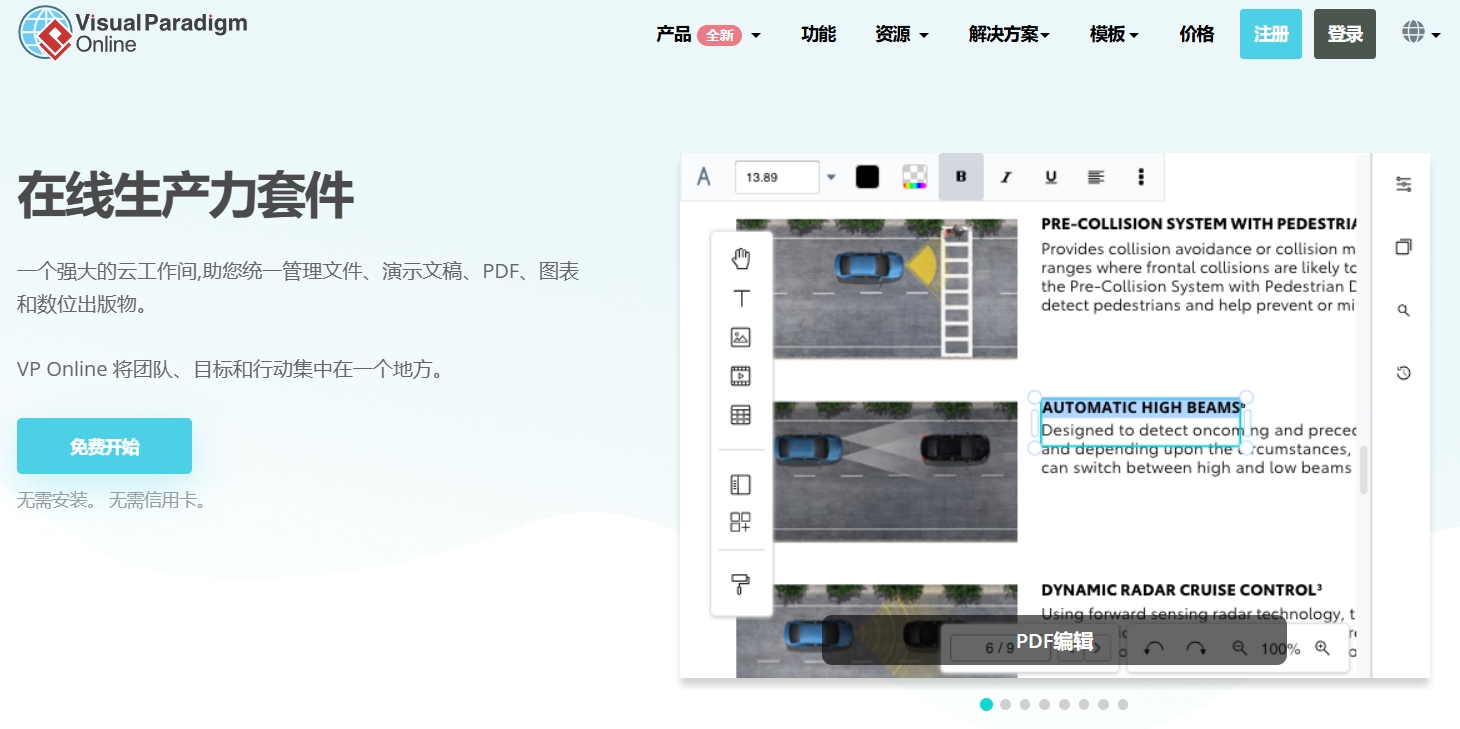Open the three-dot more options menu
This screenshot has width=1460, height=729.
pos(1141,177)
